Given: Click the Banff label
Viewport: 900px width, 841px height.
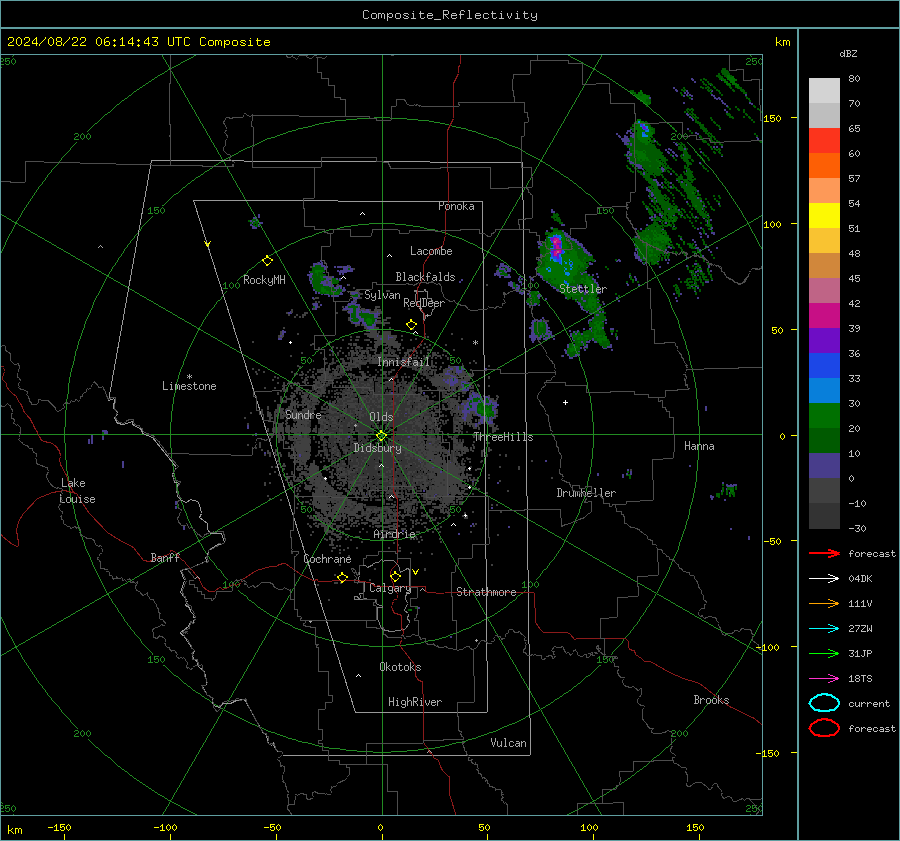Looking at the screenshot, I should pos(165,557).
